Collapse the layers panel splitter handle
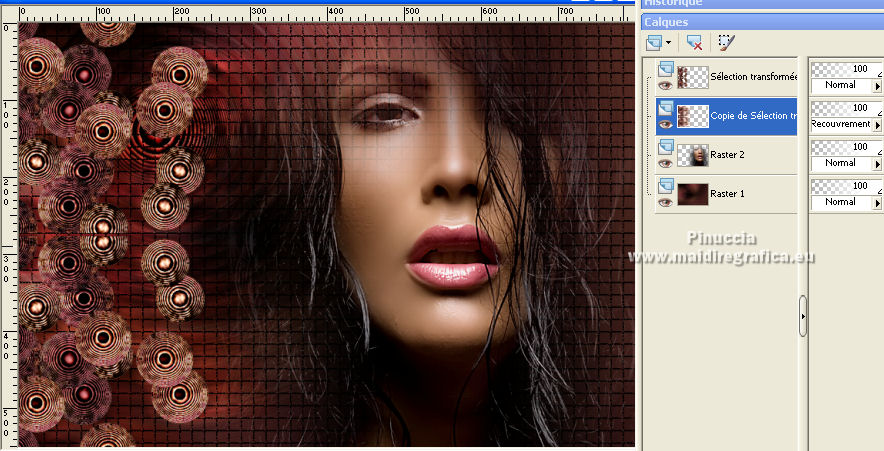 (x=803, y=316)
